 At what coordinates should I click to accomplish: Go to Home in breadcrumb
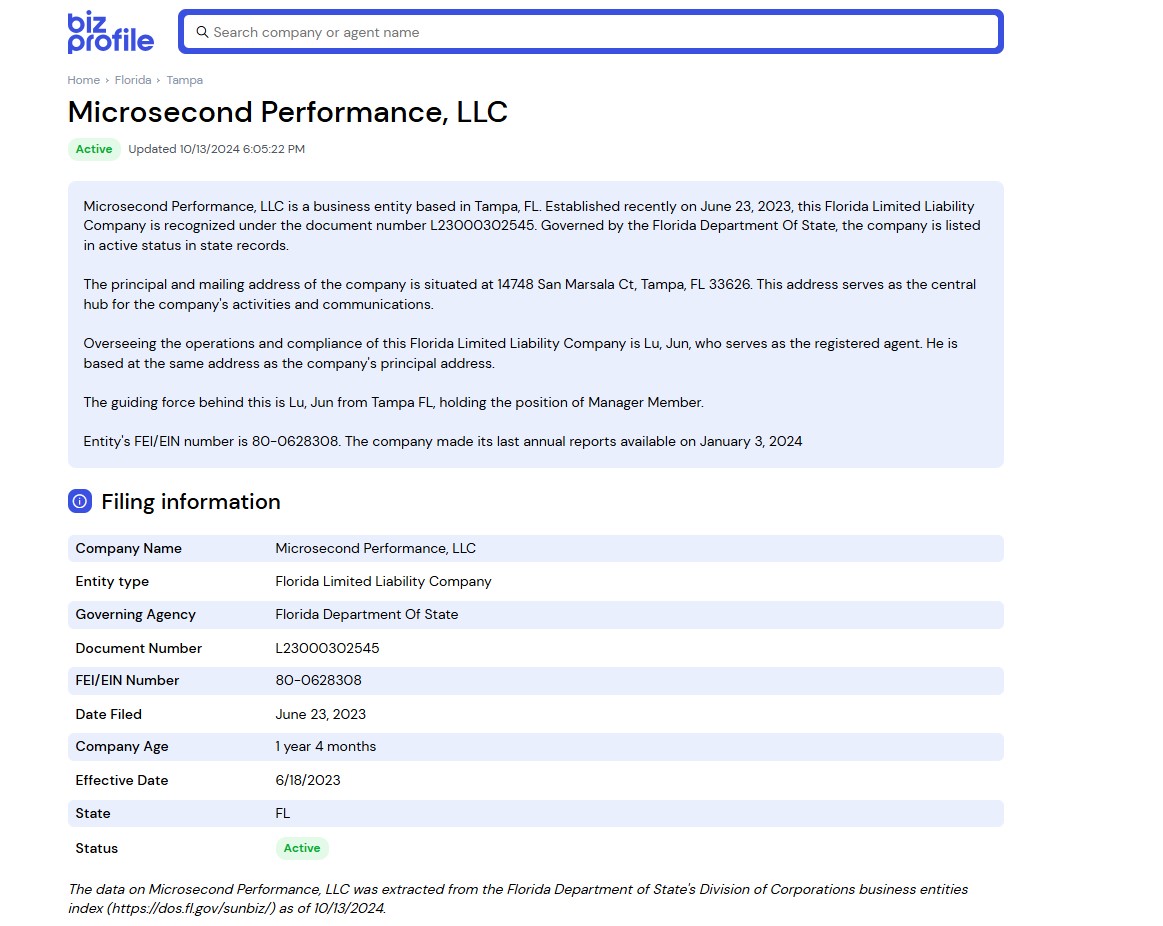[x=83, y=80]
